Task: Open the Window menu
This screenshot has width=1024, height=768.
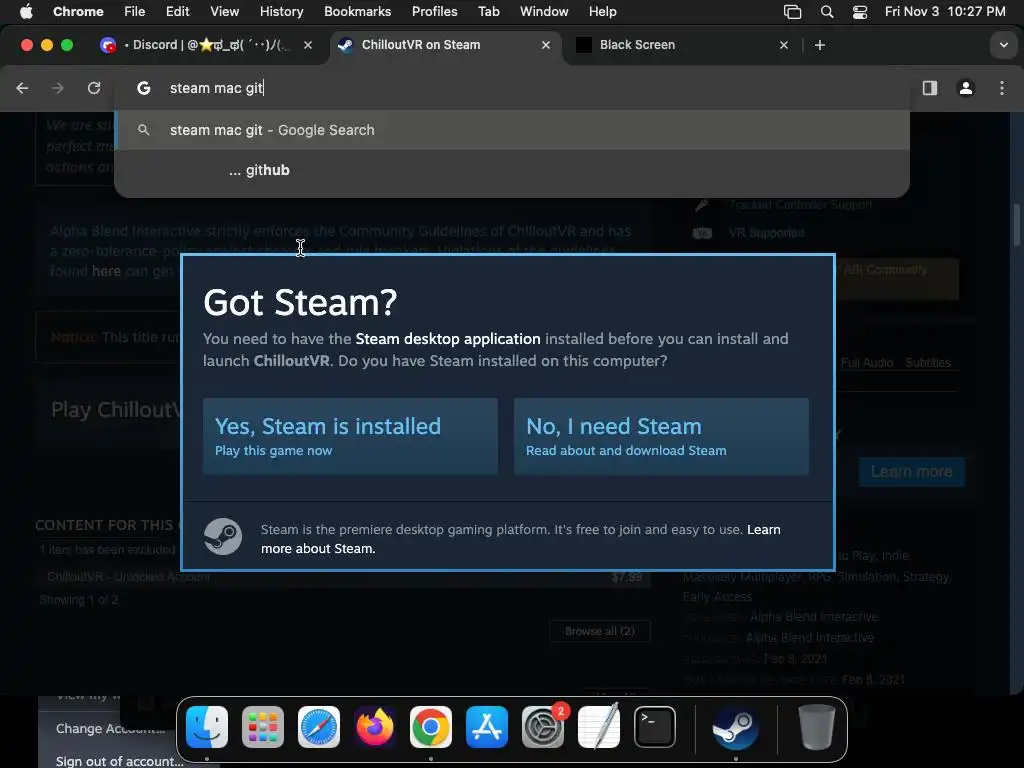Action: coord(544,11)
